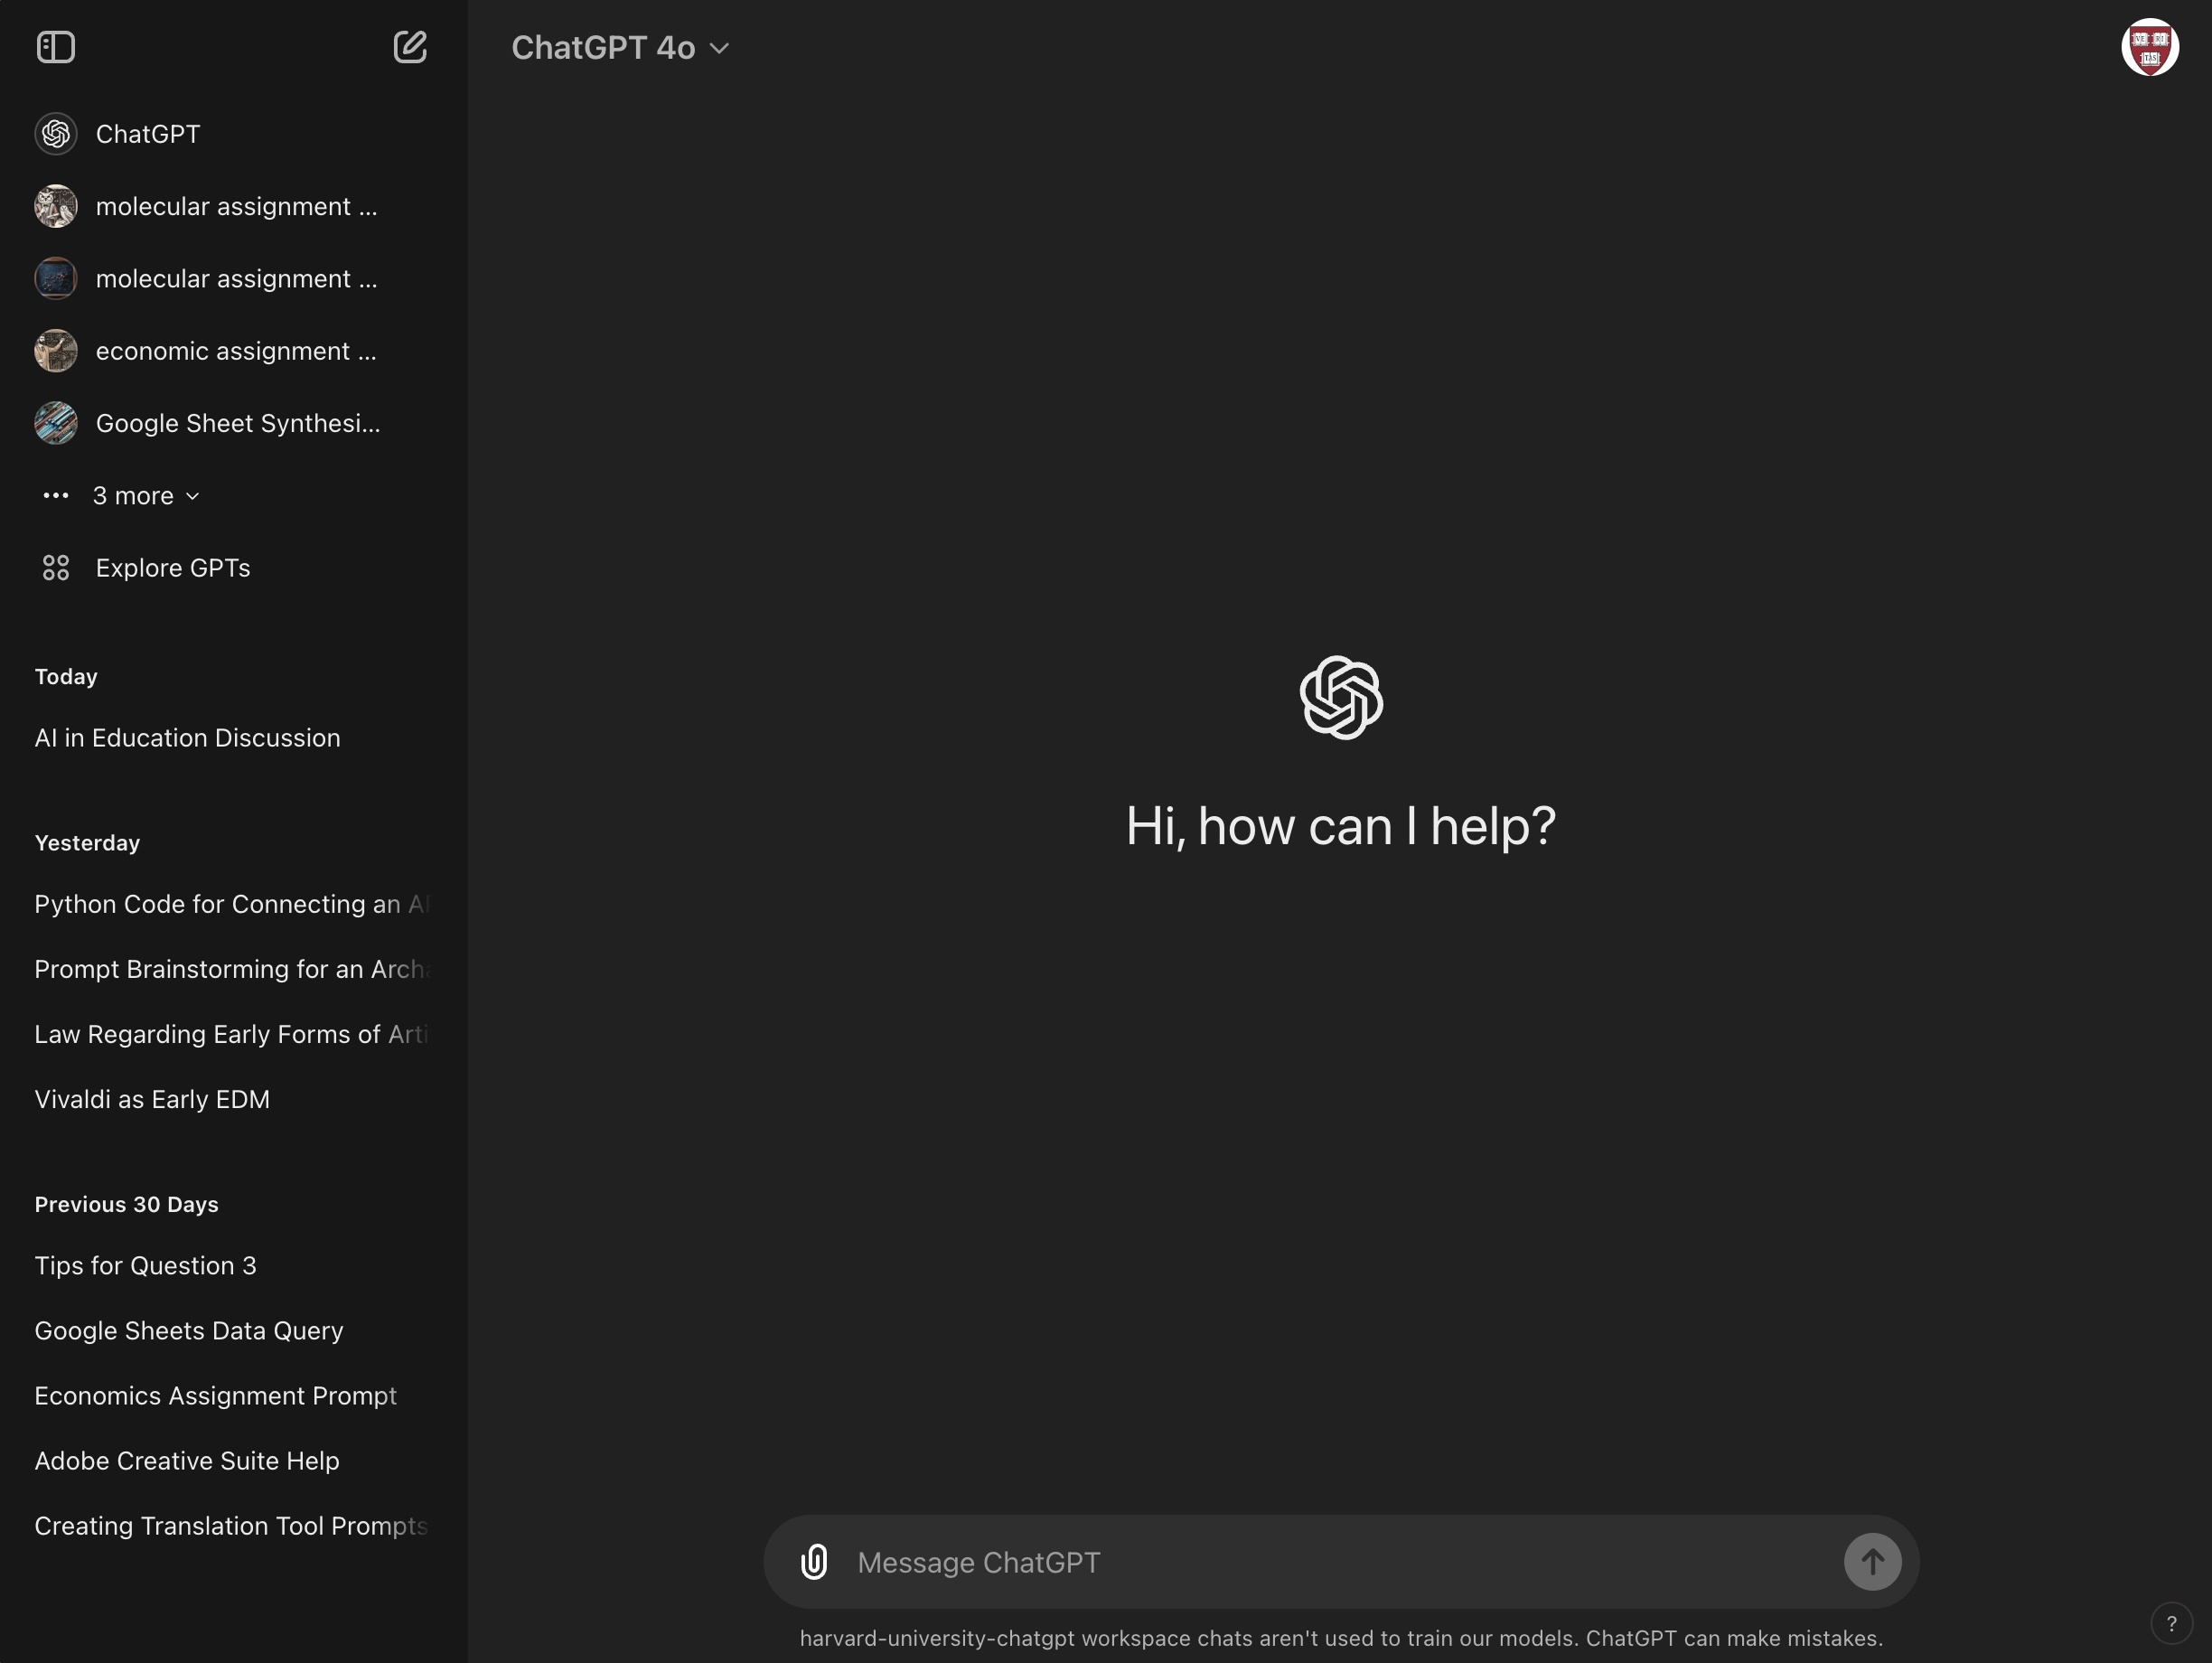Expand the ChatGPT 4o model dropdown

(x=620, y=47)
